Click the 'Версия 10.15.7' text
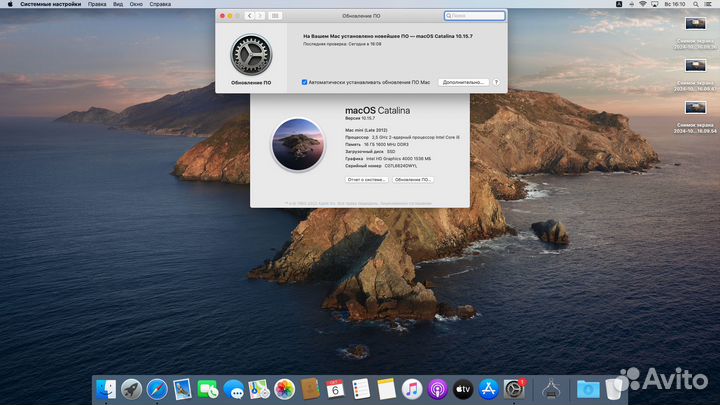The width and height of the screenshot is (720, 405). coord(360,118)
